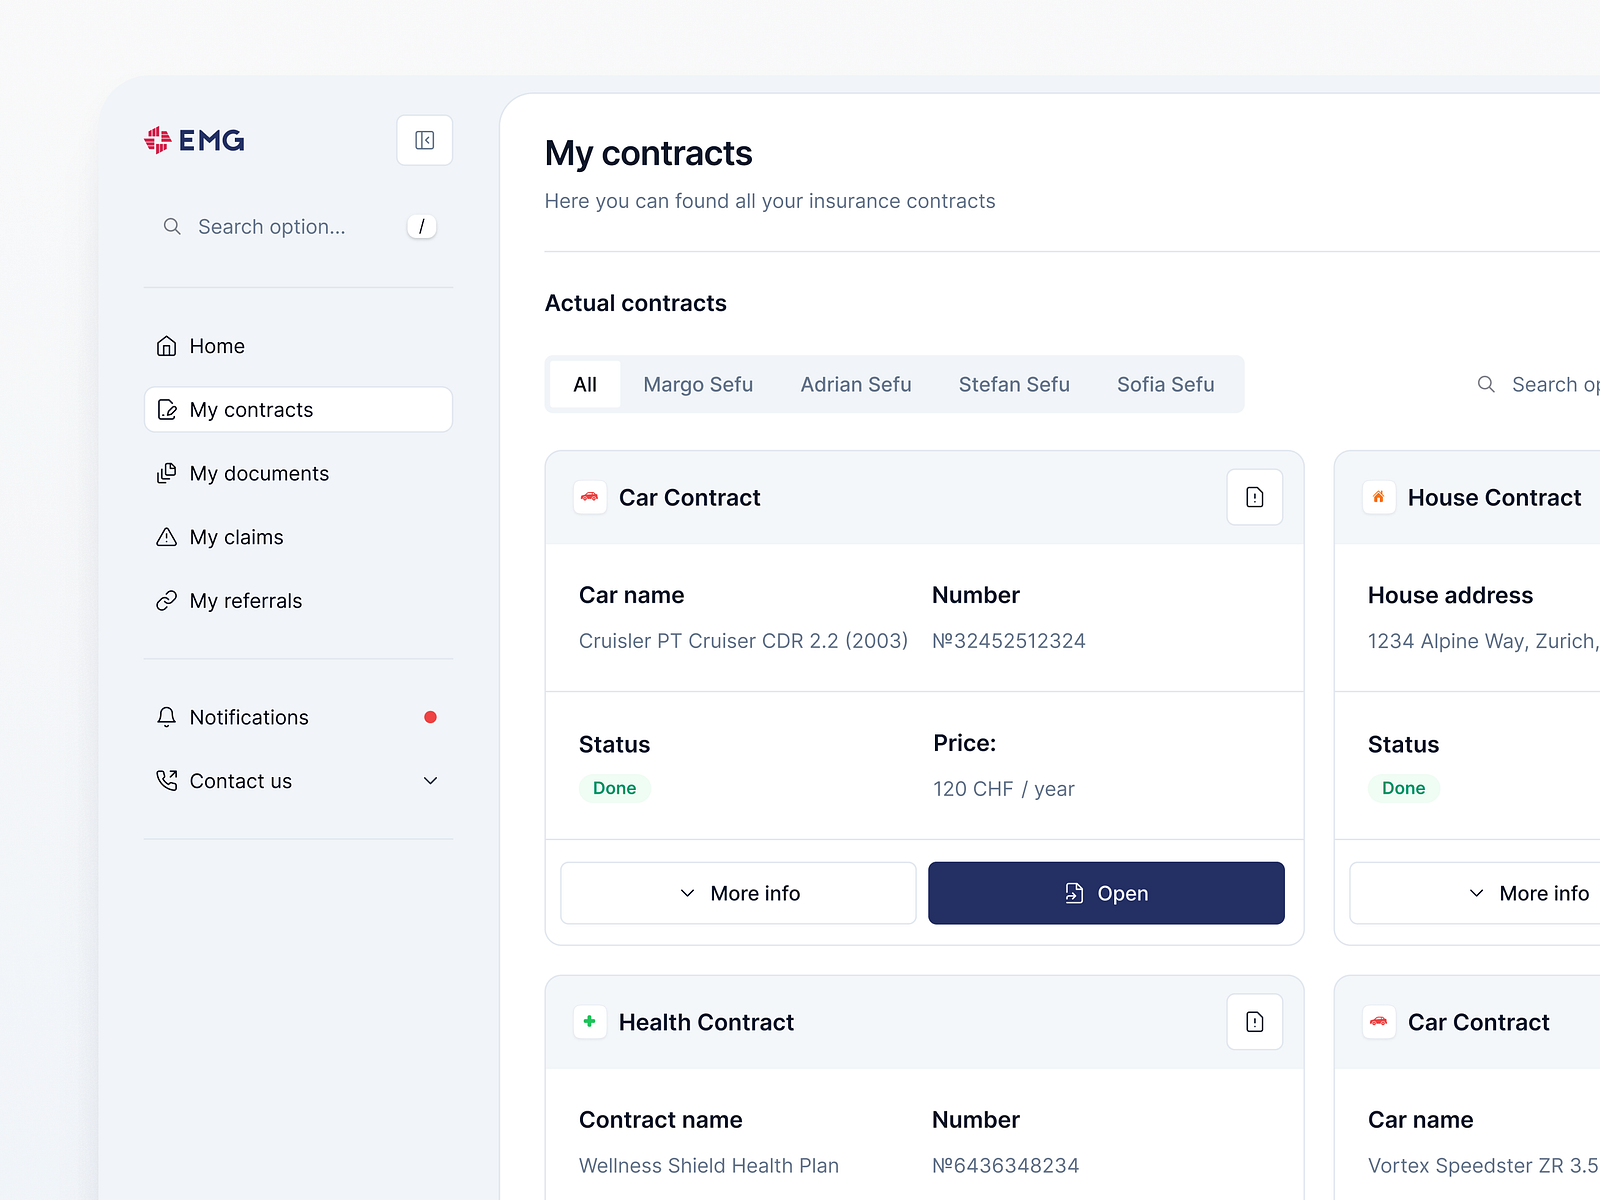
Task: Click the document alert icon on Car Contract
Action: pos(1254,497)
